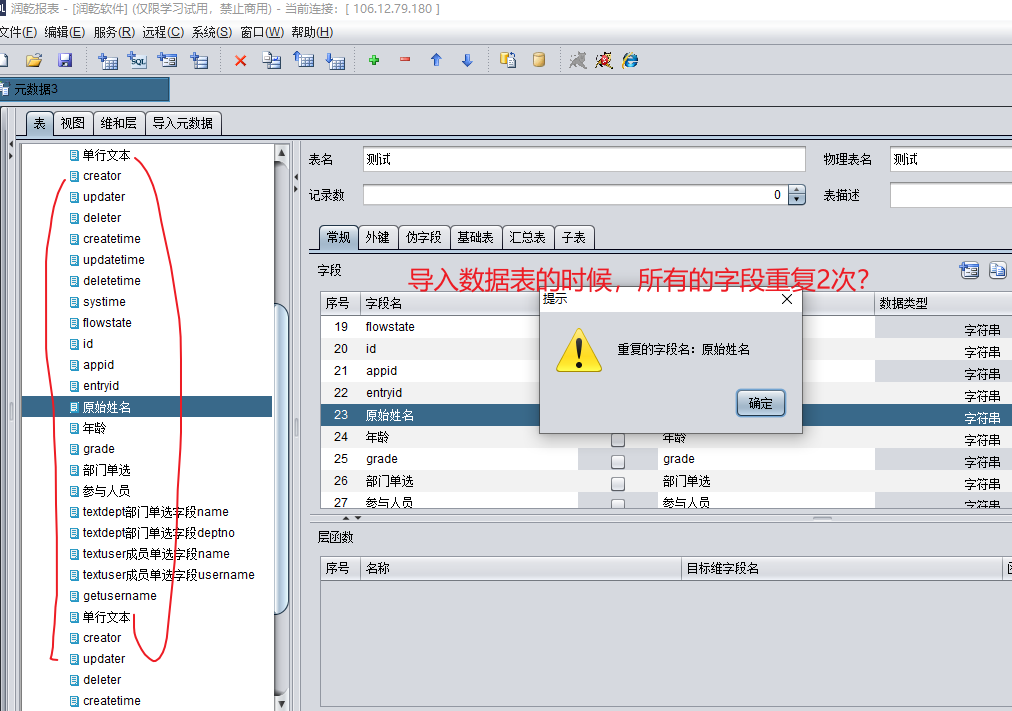Open the 服务(R) menu

pyautogui.click(x=114, y=32)
